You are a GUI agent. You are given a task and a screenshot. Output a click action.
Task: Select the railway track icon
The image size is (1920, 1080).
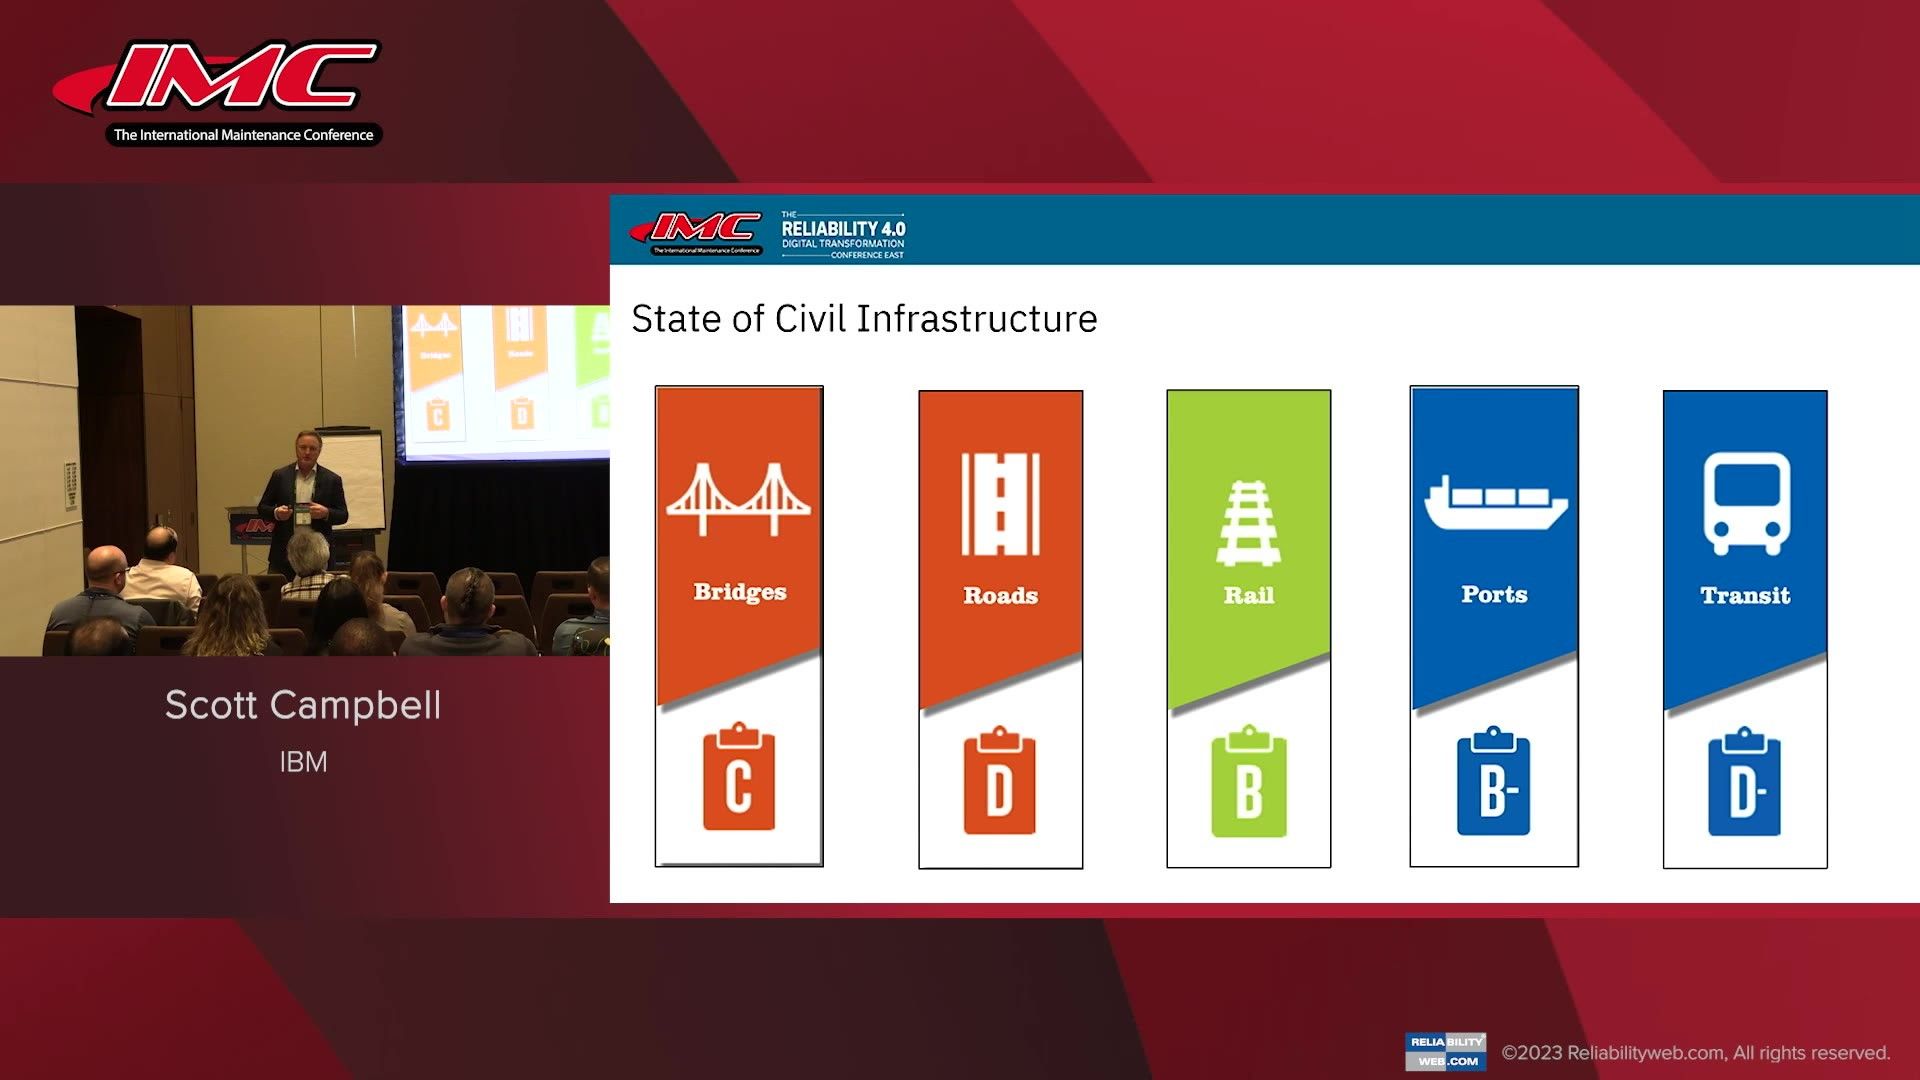(1248, 522)
